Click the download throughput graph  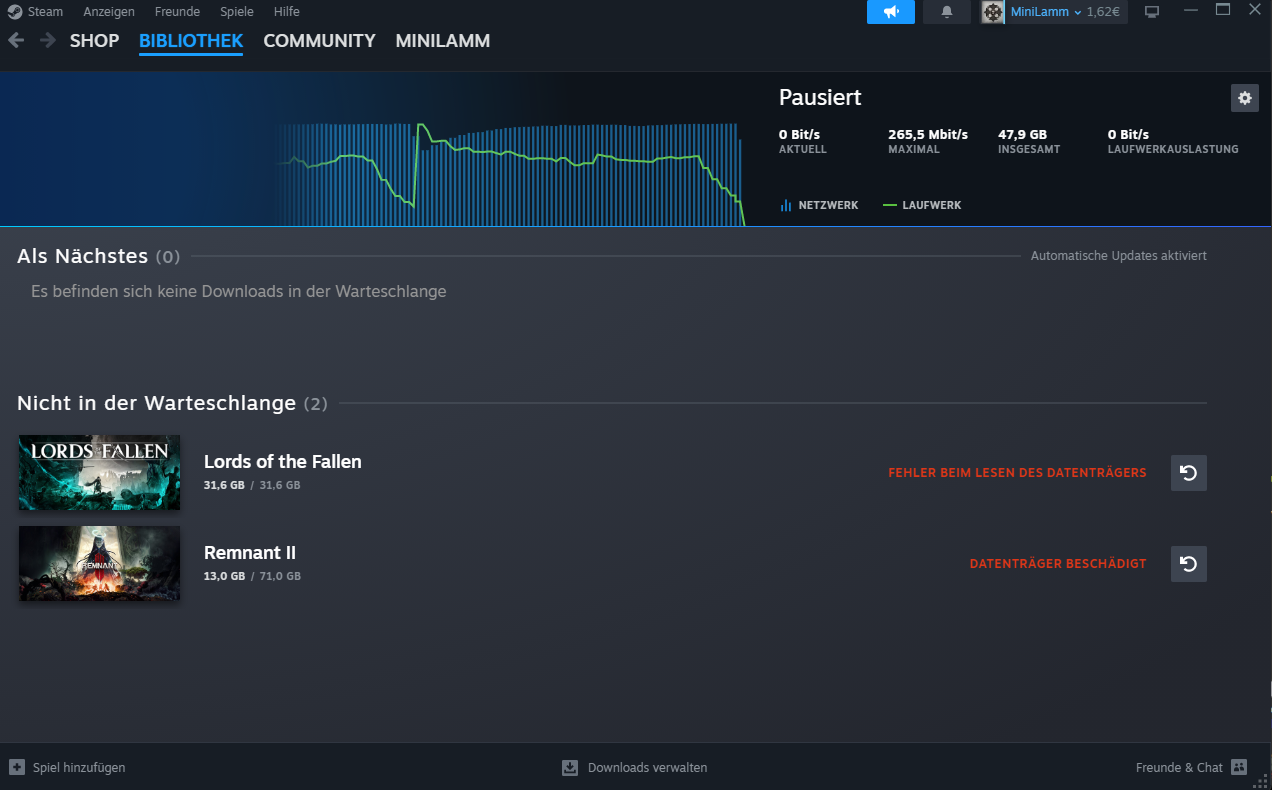(x=510, y=173)
